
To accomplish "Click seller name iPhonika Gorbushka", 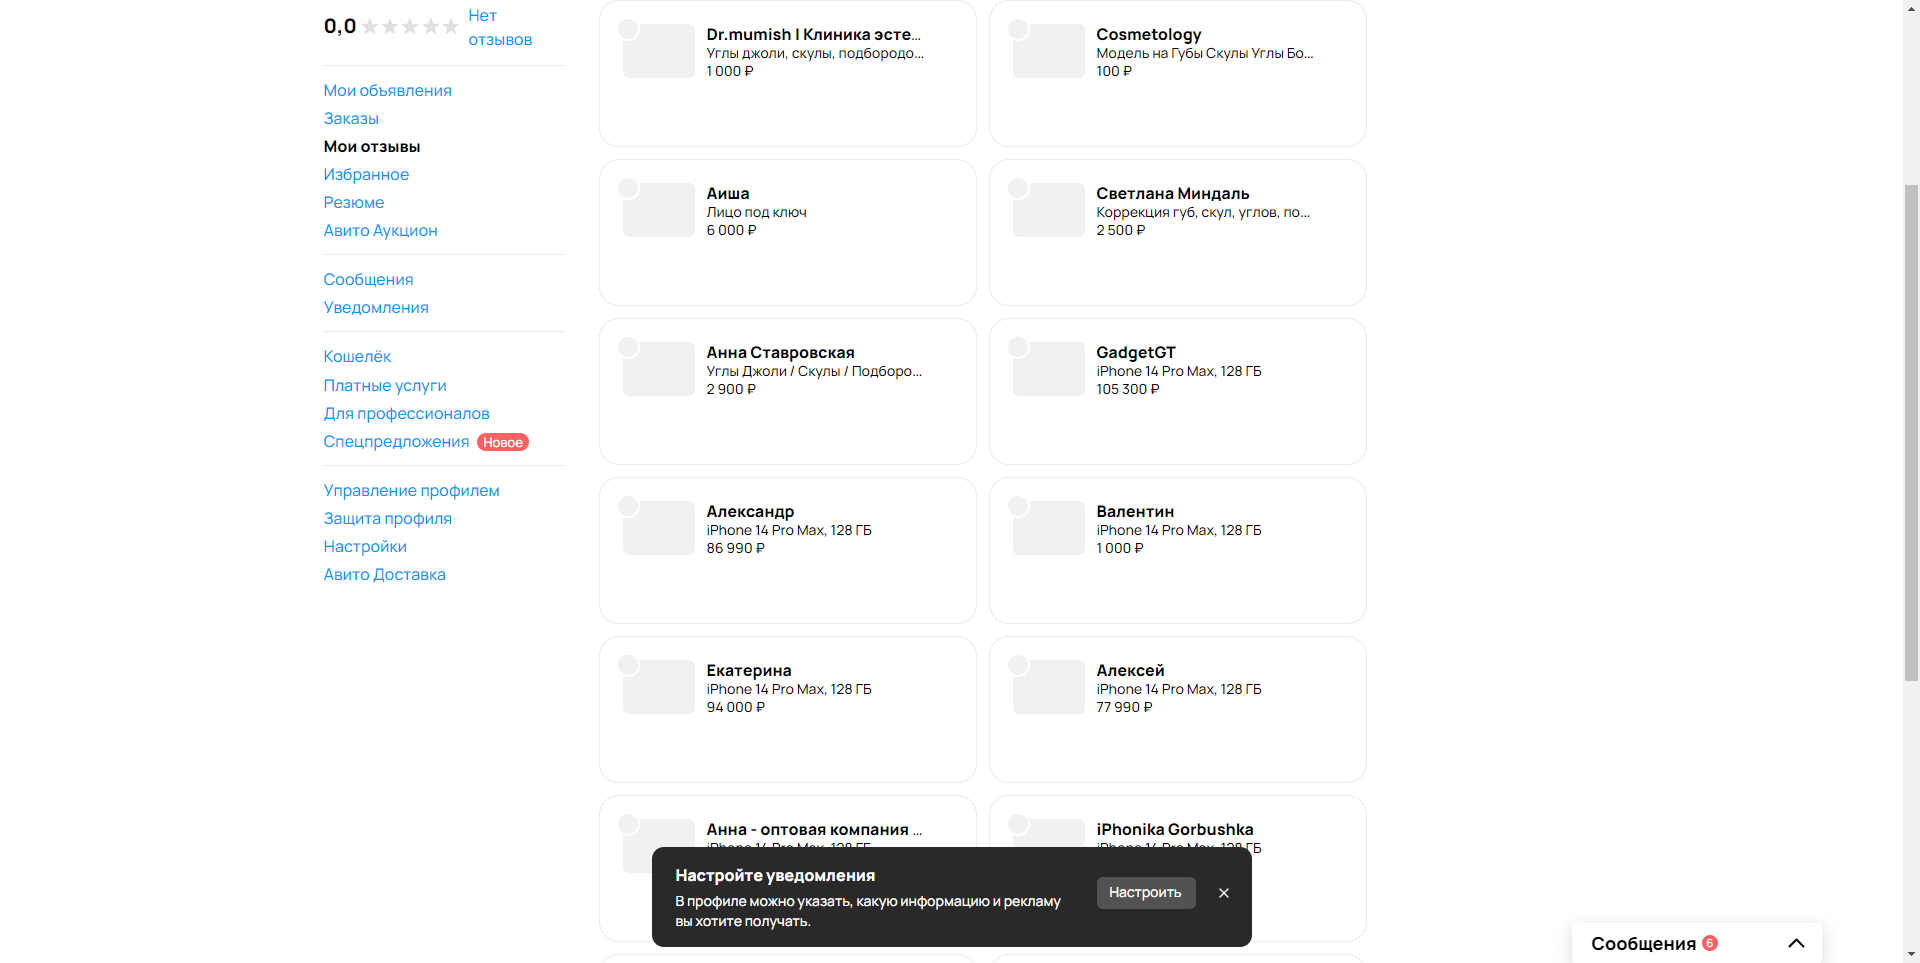I will click(1174, 829).
